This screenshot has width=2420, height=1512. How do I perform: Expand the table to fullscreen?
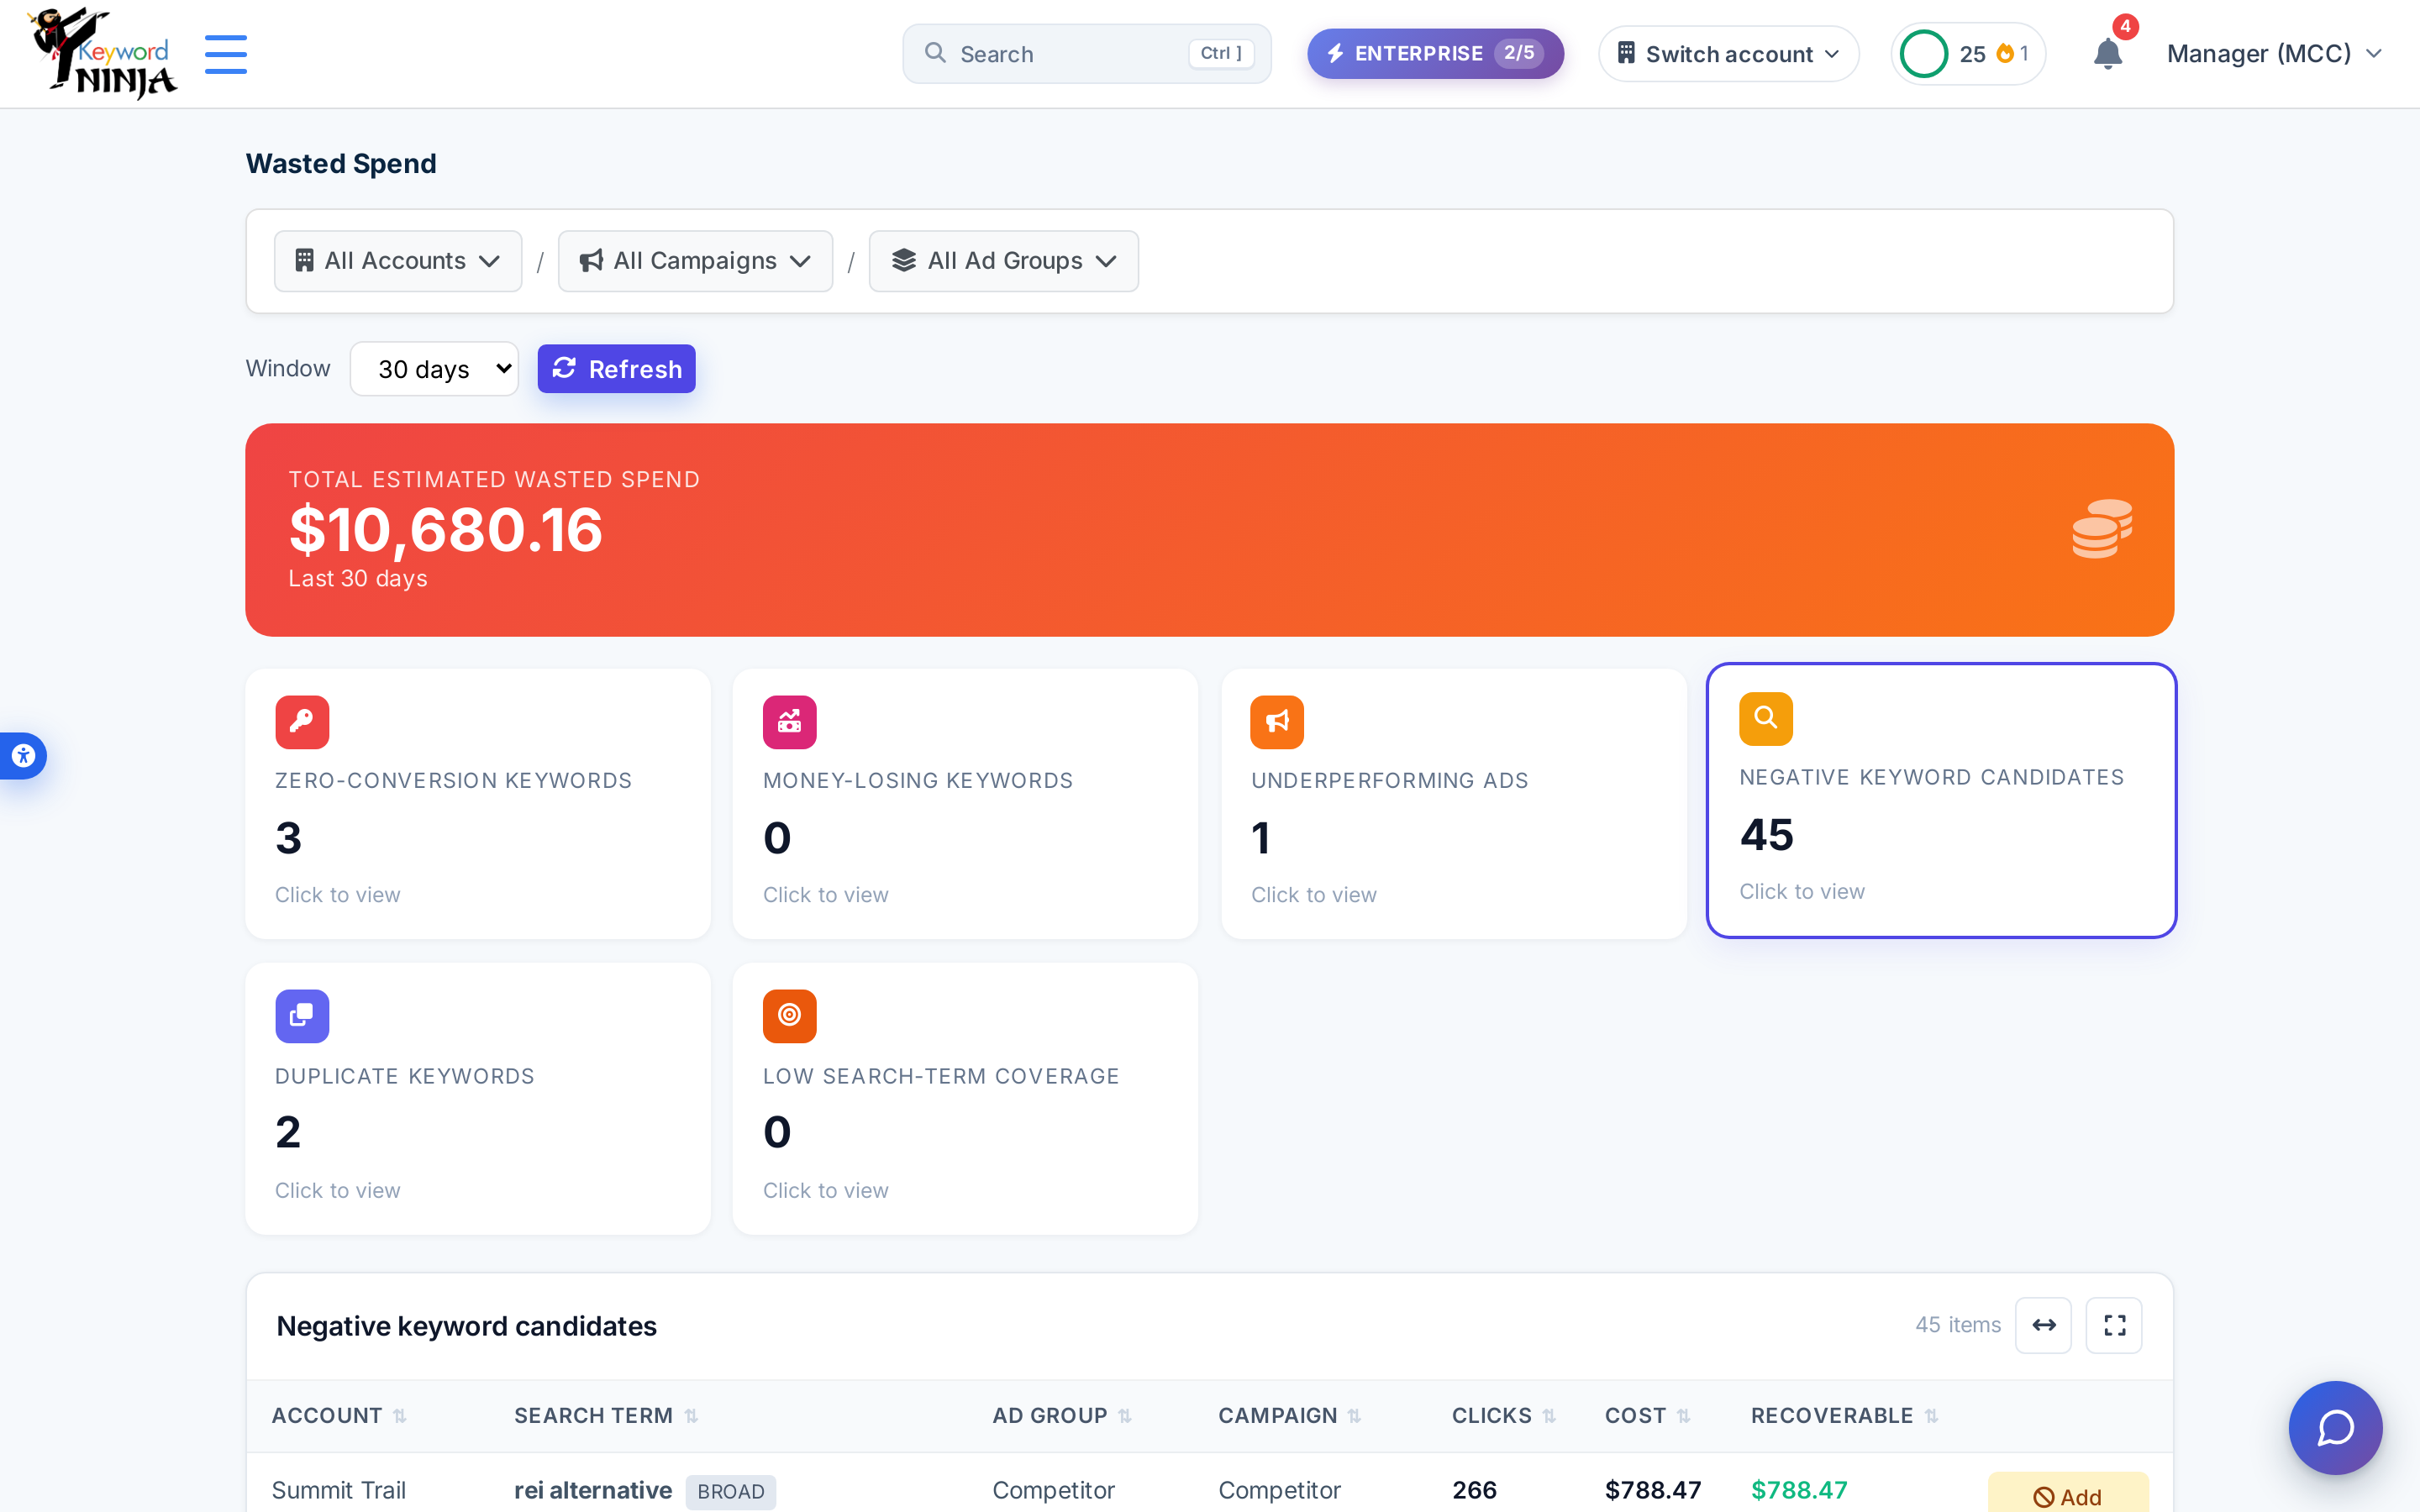tap(2114, 1325)
